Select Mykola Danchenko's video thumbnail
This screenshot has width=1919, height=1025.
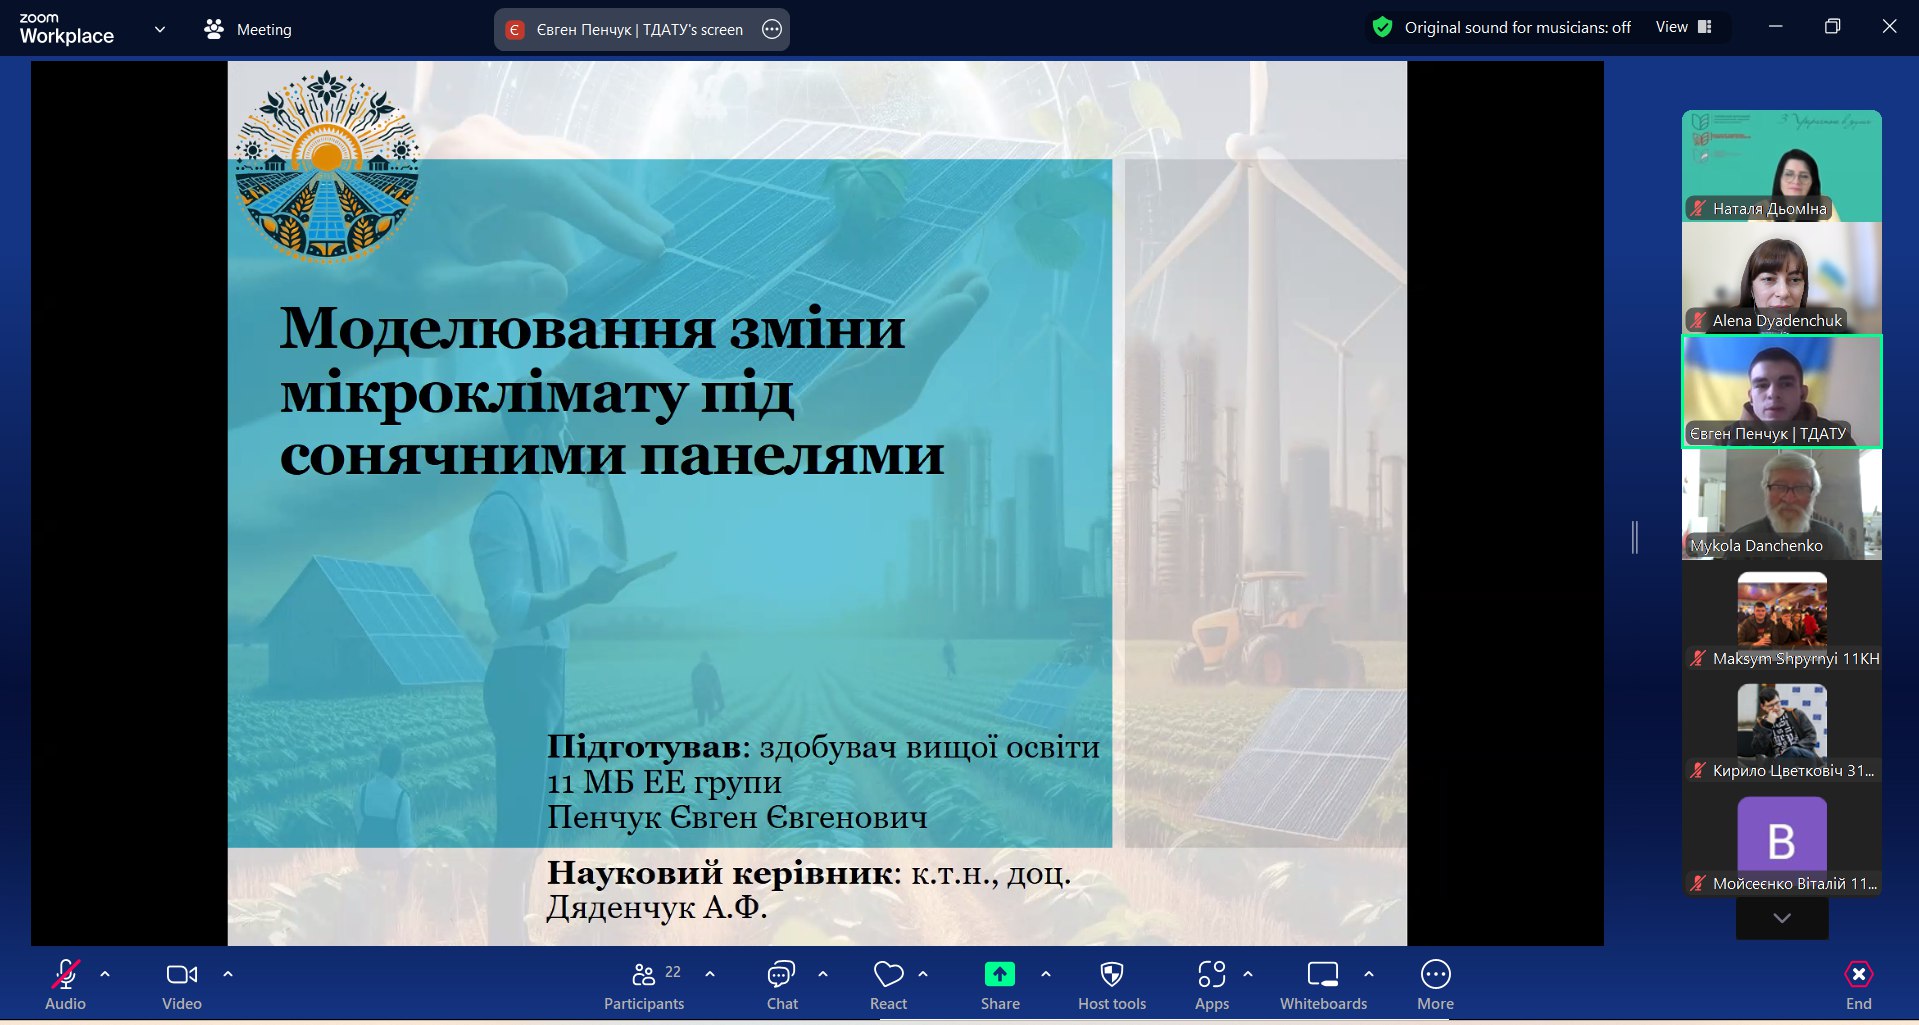pos(1781,504)
